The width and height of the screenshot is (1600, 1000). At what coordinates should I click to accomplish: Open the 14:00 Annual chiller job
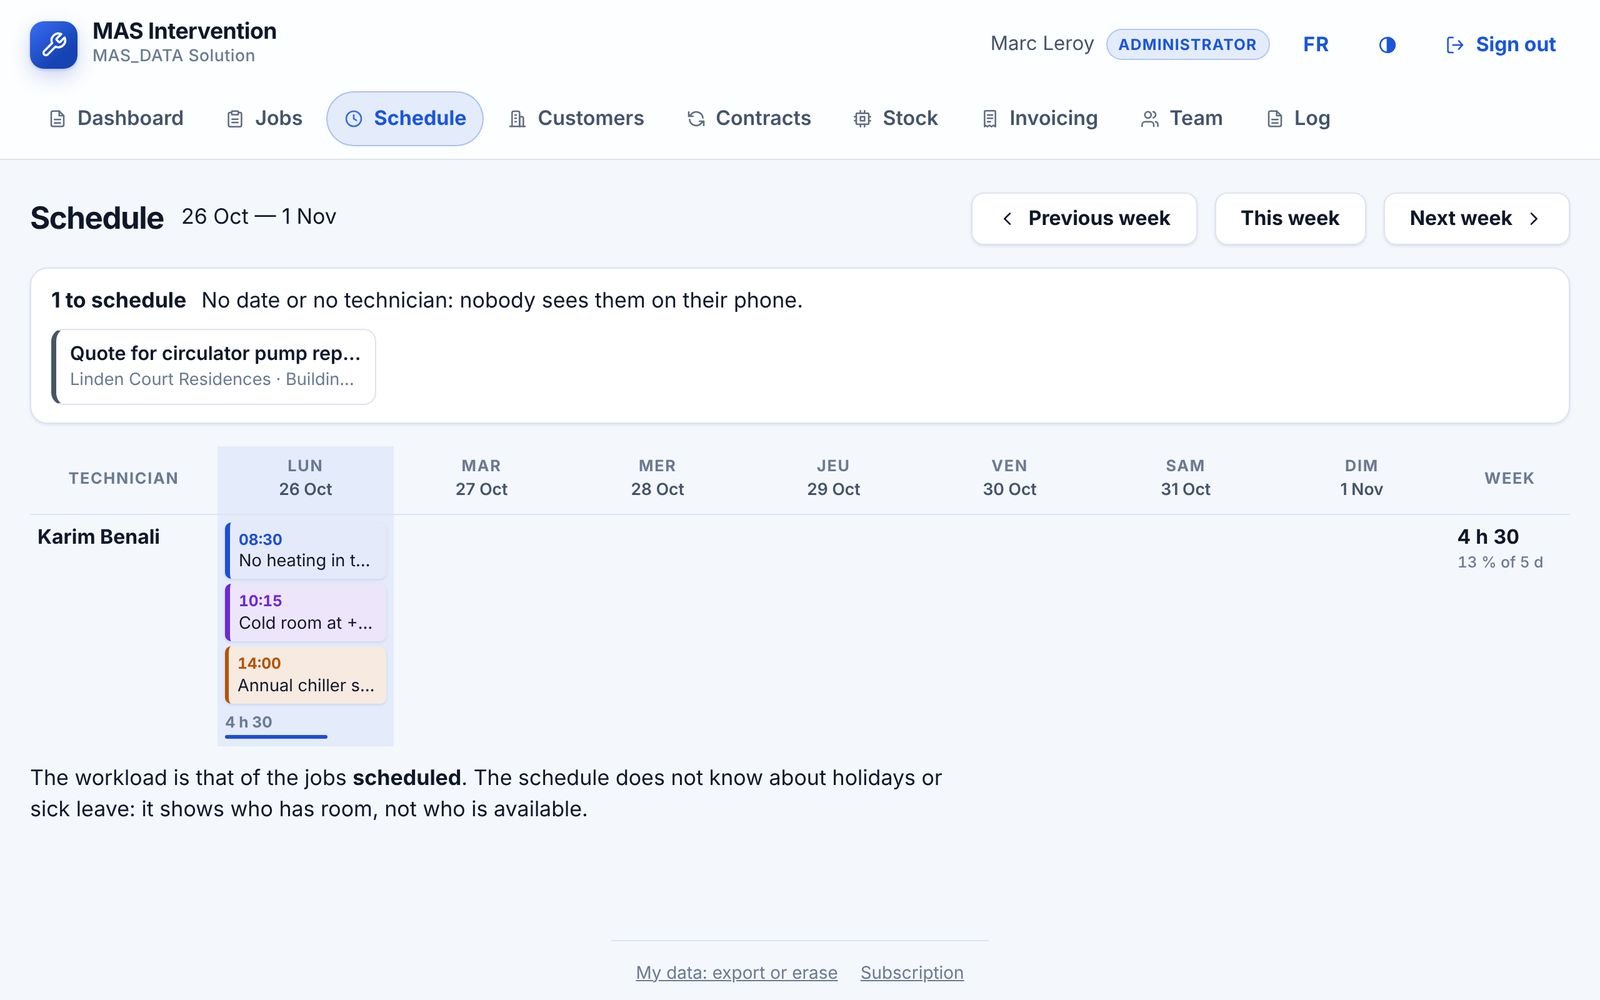(305, 674)
